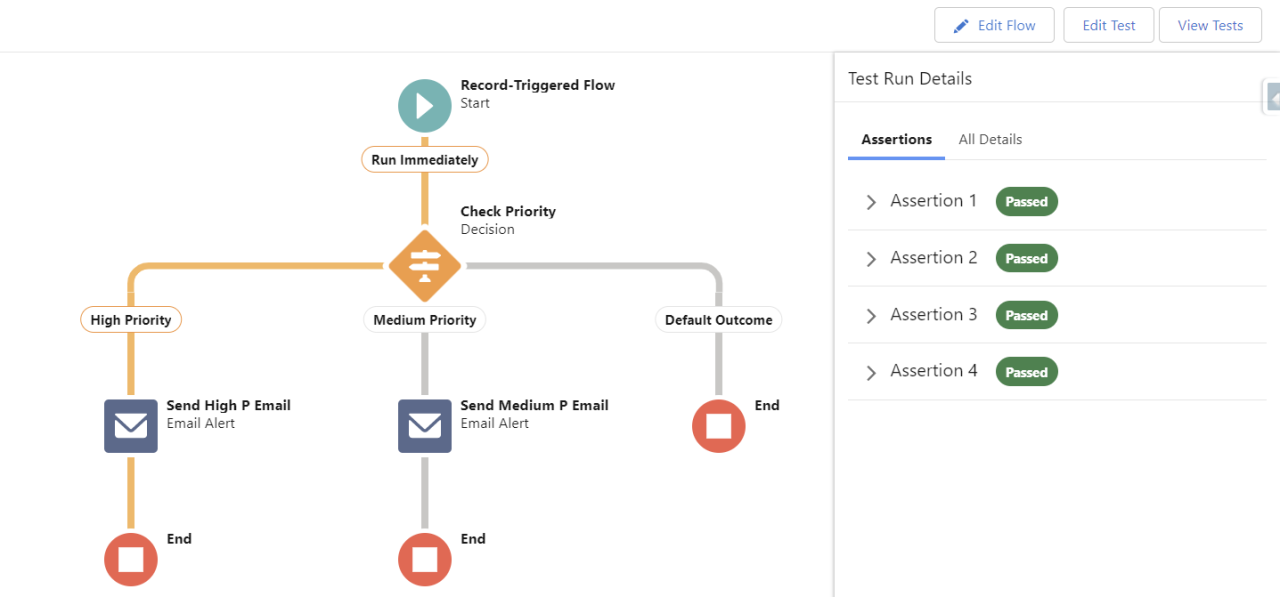The width and height of the screenshot is (1280, 597).
Task: Open View Tests
Action: pyautogui.click(x=1210, y=25)
